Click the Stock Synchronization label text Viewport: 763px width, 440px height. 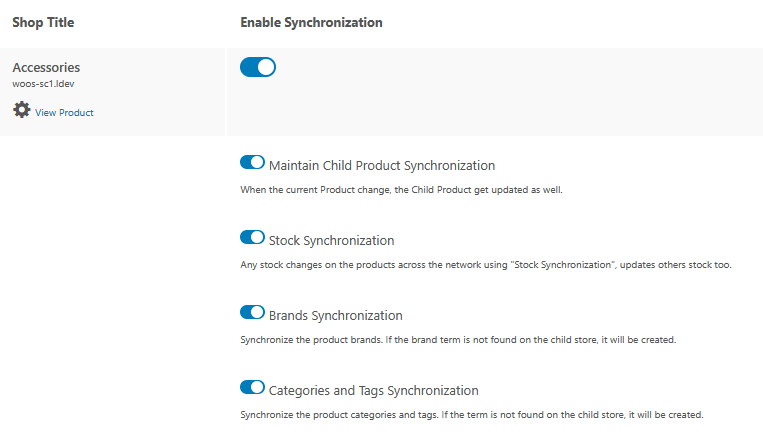tap(331, 240)
